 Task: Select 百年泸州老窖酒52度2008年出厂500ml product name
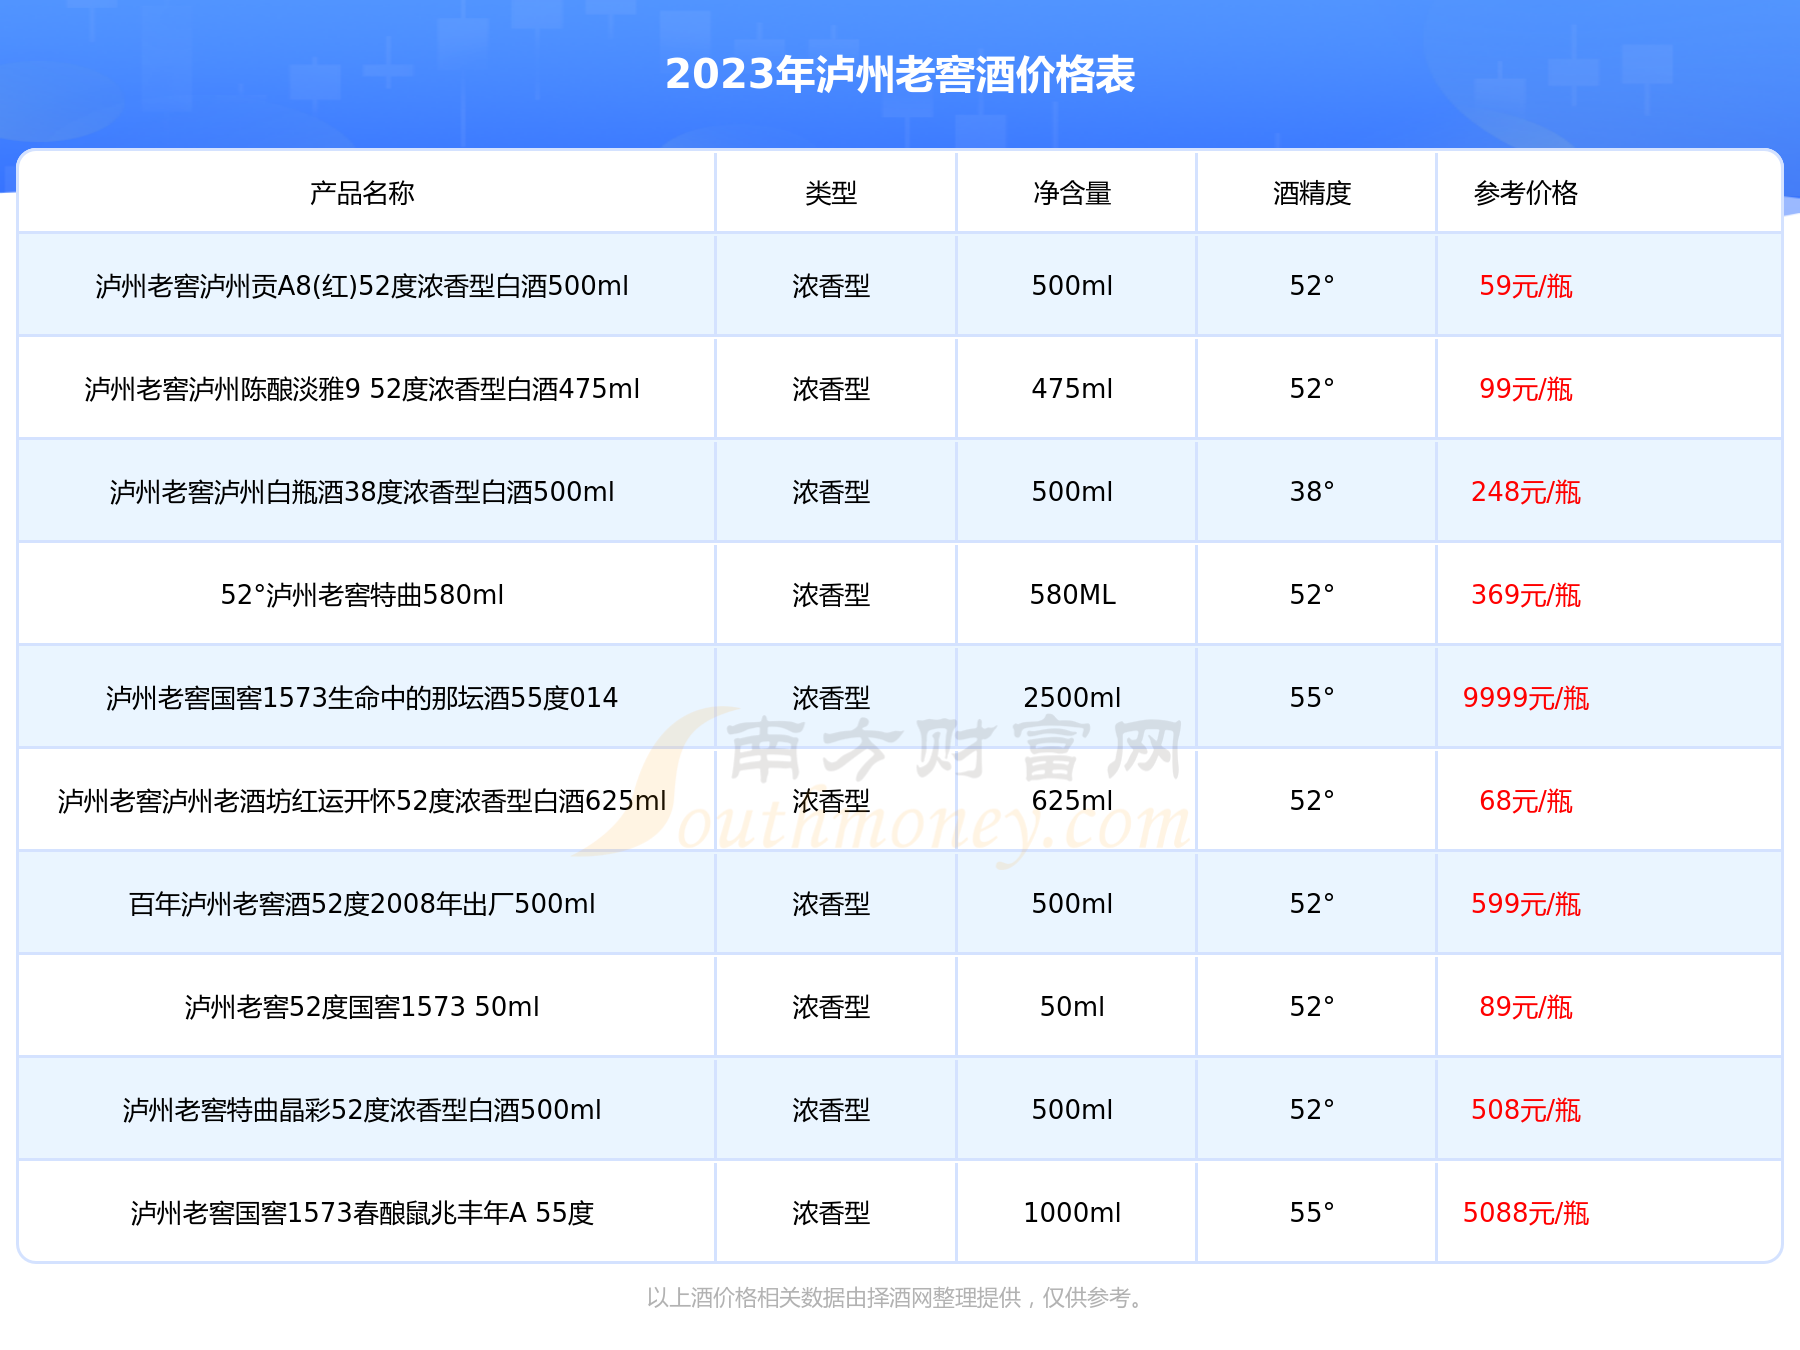click(362, 904)
